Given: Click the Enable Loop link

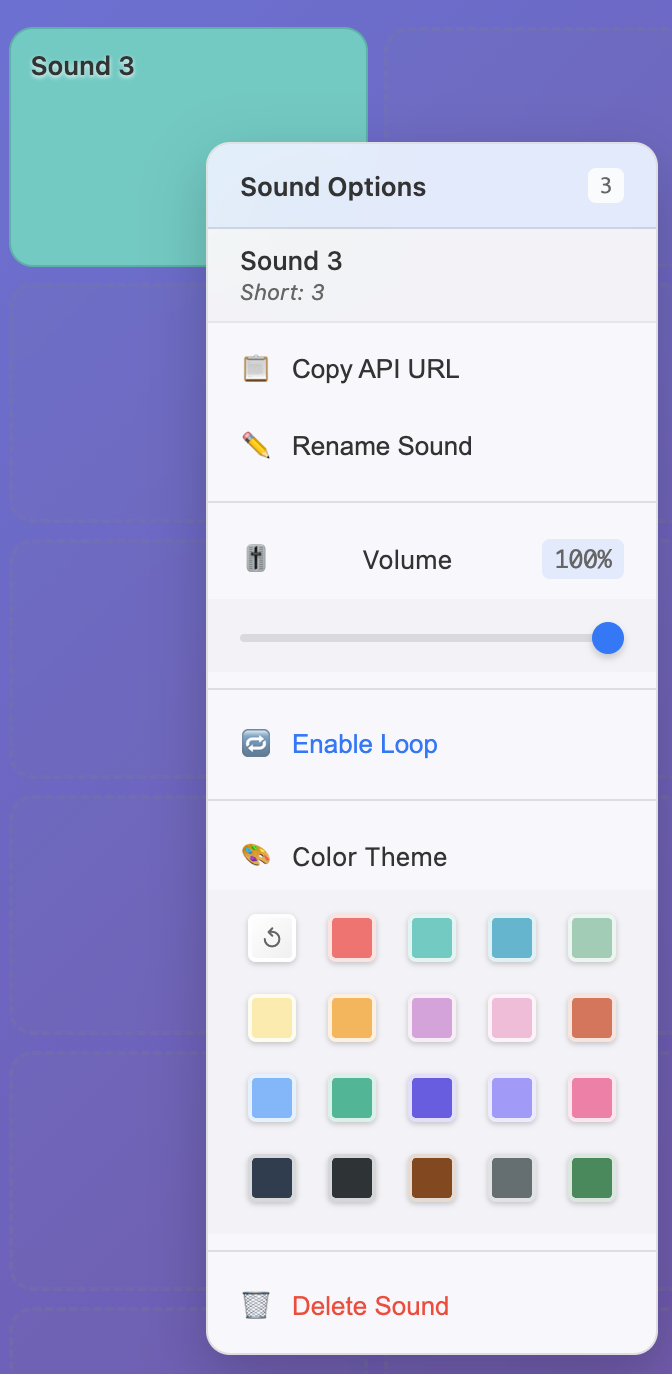Looking at the screenshot, I should (364, 743).
